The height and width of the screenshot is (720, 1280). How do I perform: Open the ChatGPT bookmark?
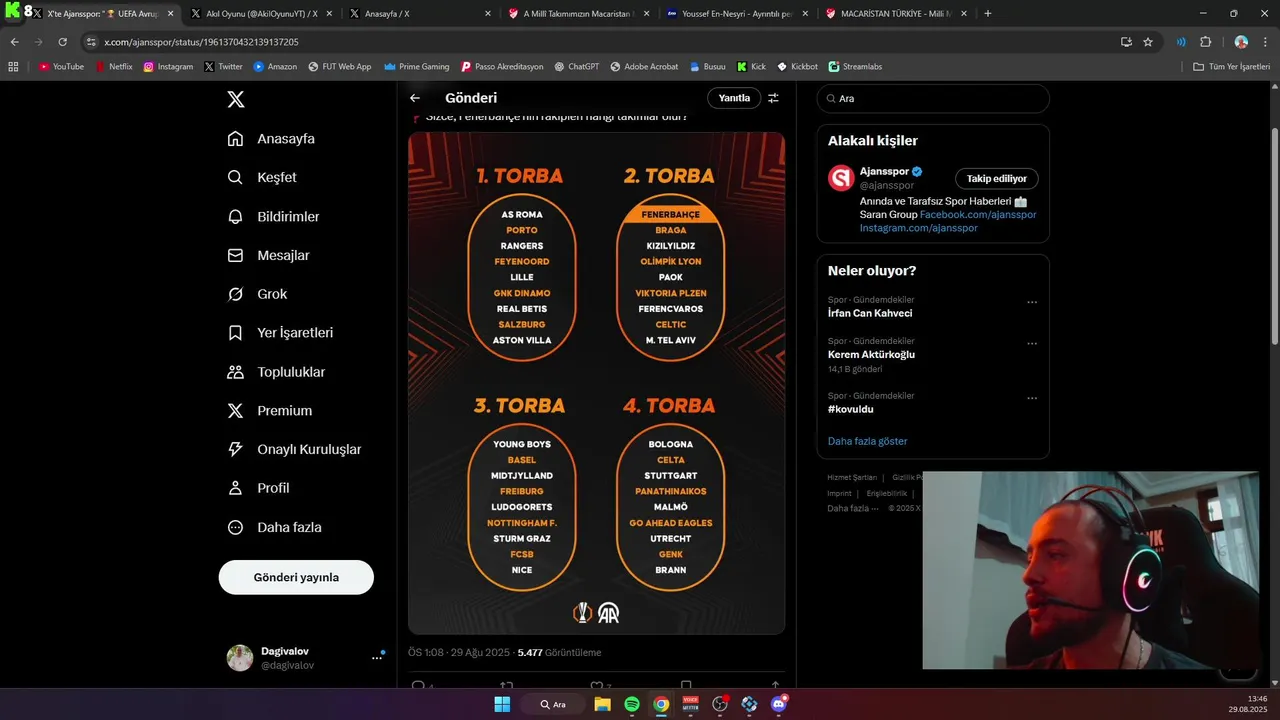tap(577, 66)
